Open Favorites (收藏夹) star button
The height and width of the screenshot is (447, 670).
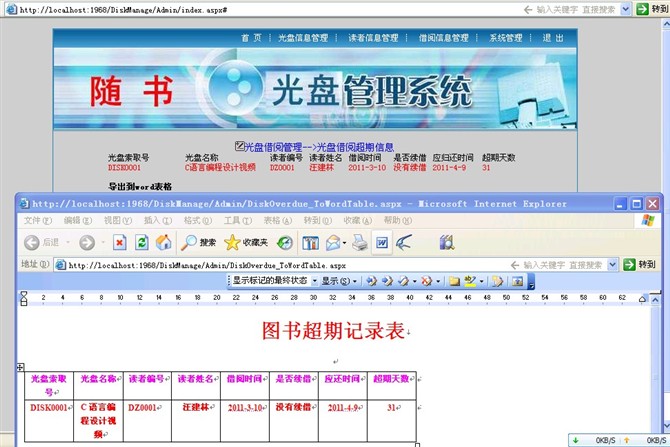[246, 242]
